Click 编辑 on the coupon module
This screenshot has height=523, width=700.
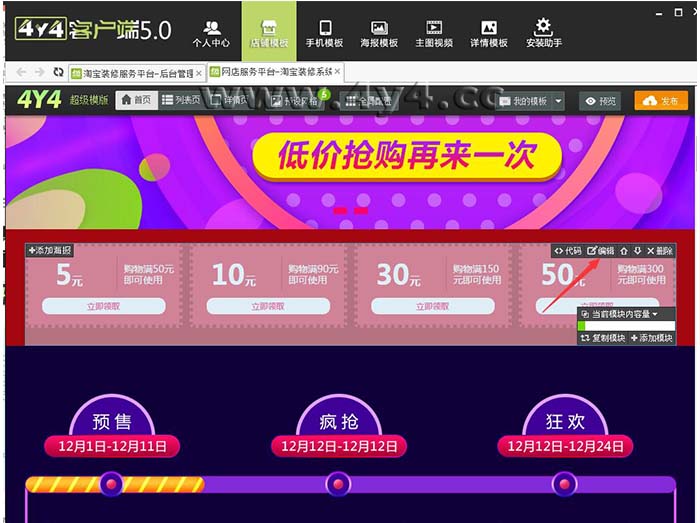coord(600,251)
